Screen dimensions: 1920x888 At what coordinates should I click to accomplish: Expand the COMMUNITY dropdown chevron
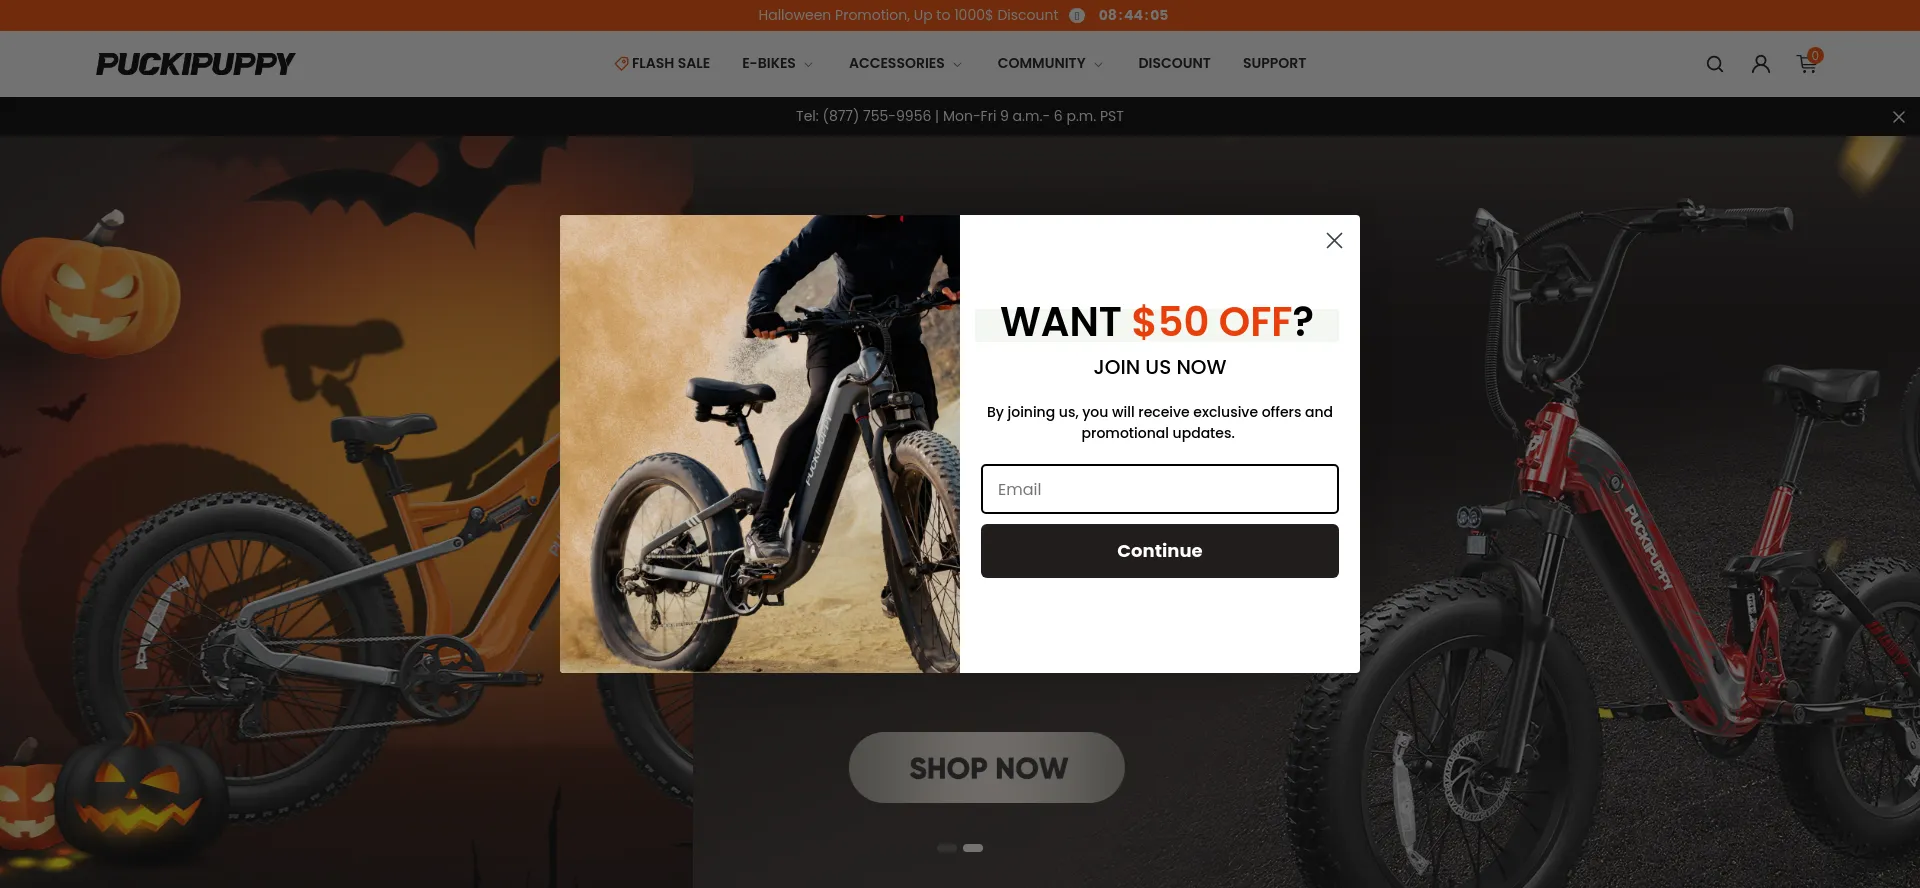click(1098, 64)
